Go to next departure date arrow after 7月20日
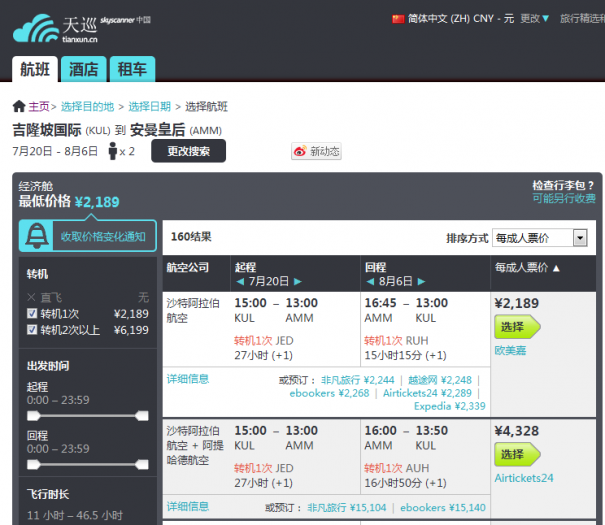 coord(297,281)
